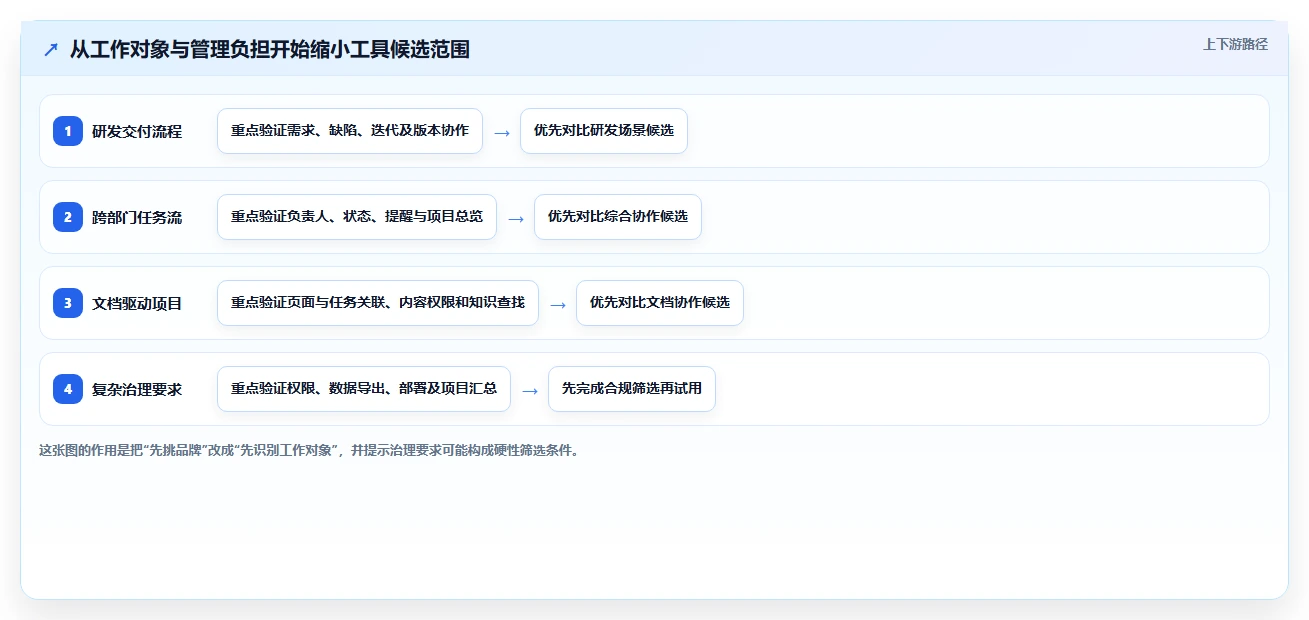Click the number 3 badge
This screenshot has height=620, width=1309.
pyautogui.click(x=68, y=303)
